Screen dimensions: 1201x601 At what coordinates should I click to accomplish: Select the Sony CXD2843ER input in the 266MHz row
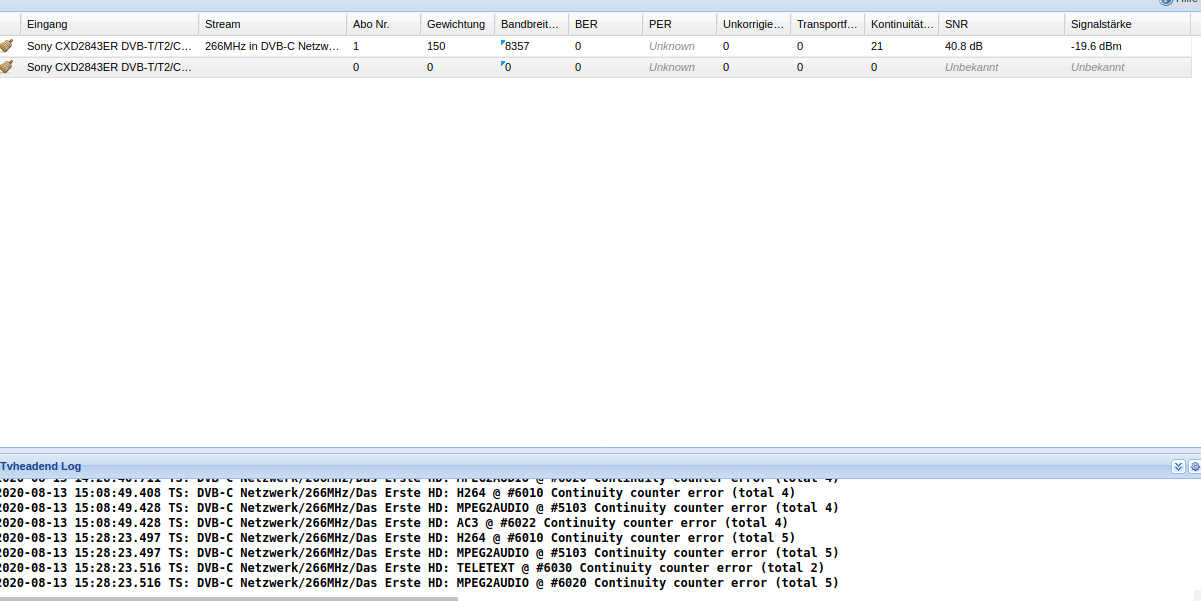[109, 46]
